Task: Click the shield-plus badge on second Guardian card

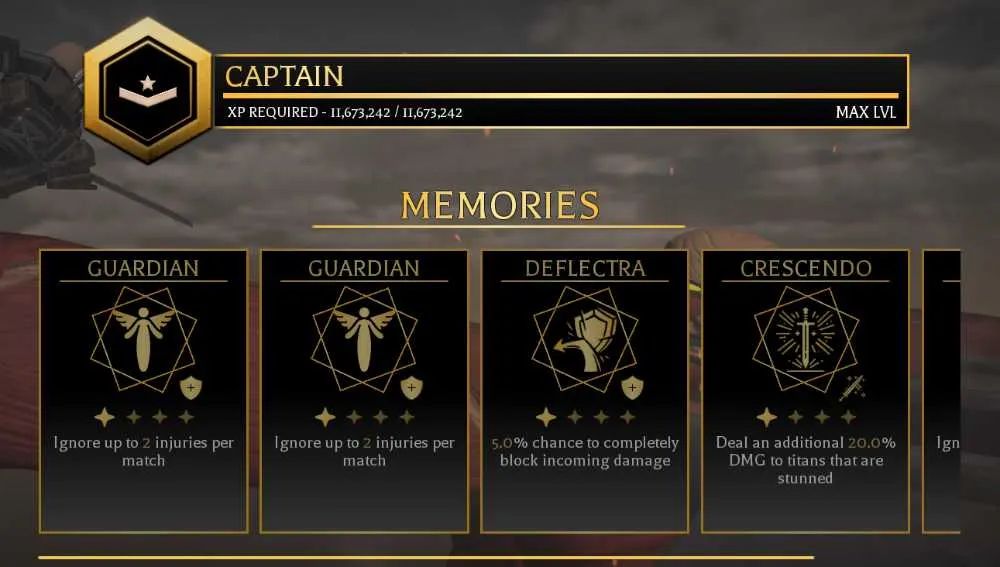Action: (411, 387)
